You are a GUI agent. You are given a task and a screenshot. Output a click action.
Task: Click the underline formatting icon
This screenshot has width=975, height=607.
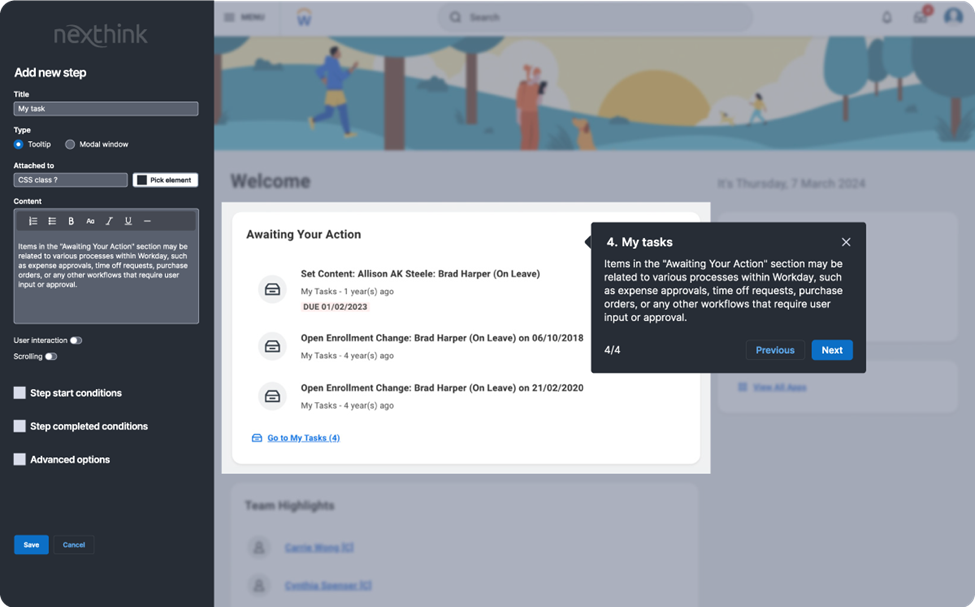tap(128, 221)
